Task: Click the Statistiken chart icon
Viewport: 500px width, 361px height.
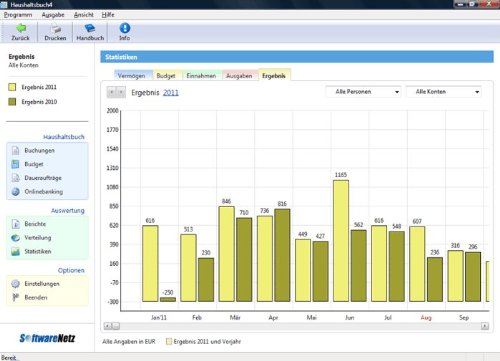Action: 15,251
